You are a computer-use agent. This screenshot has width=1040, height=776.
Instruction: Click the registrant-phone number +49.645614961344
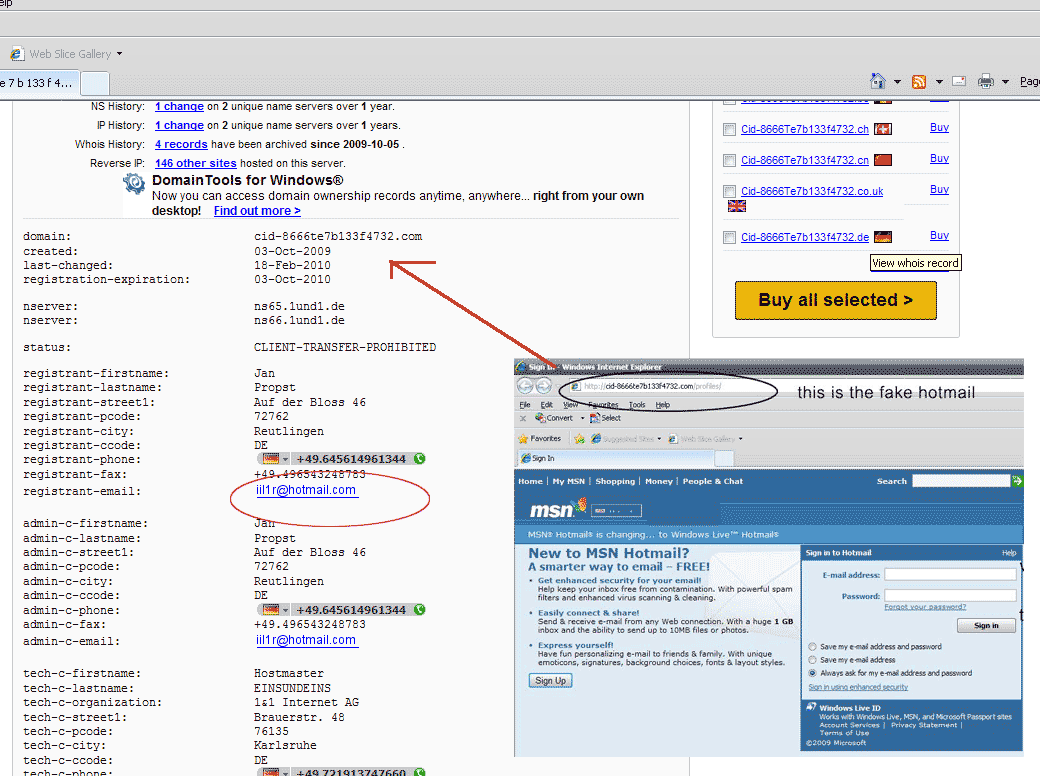(x=351, y=459)
